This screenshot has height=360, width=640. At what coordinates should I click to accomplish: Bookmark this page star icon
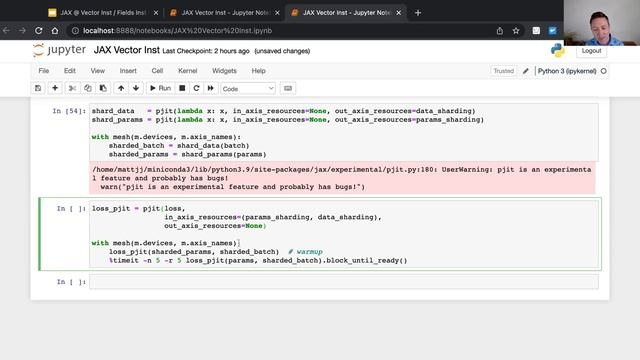[516, 31]
